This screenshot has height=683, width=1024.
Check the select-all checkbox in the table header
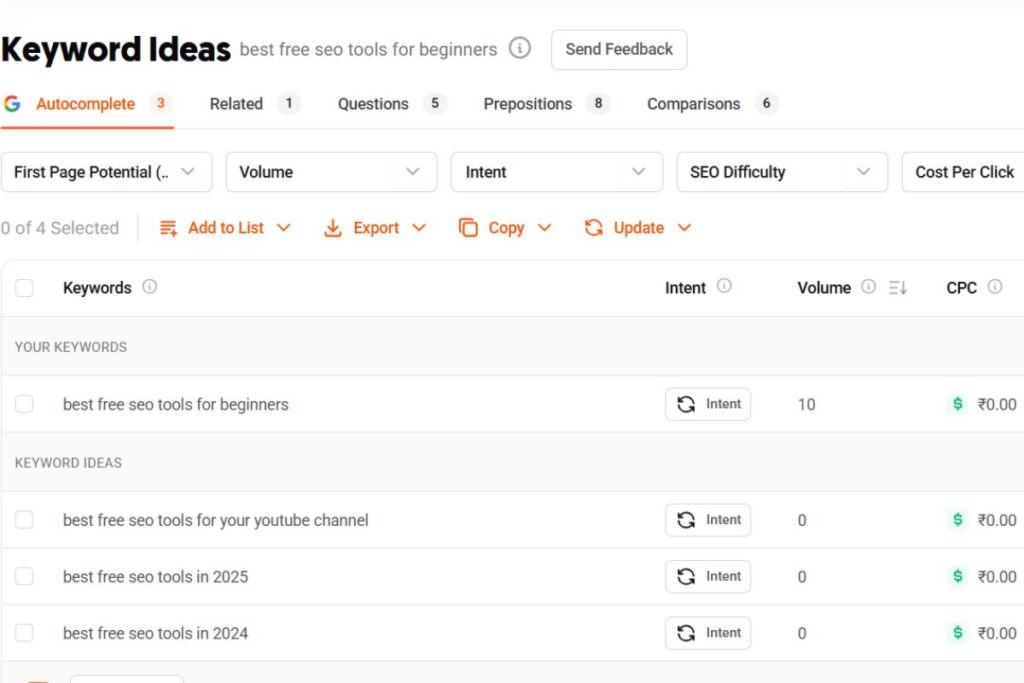24,287
